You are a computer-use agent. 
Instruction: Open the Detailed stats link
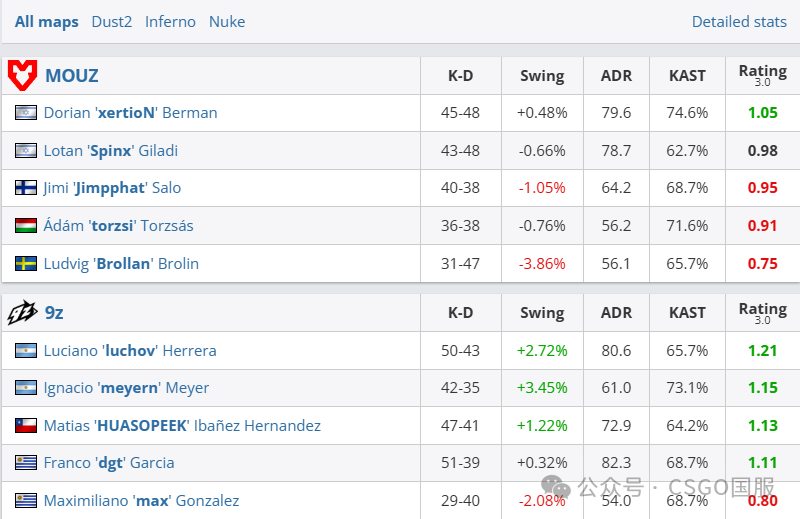pyautogui.click(x=739, y=21)
